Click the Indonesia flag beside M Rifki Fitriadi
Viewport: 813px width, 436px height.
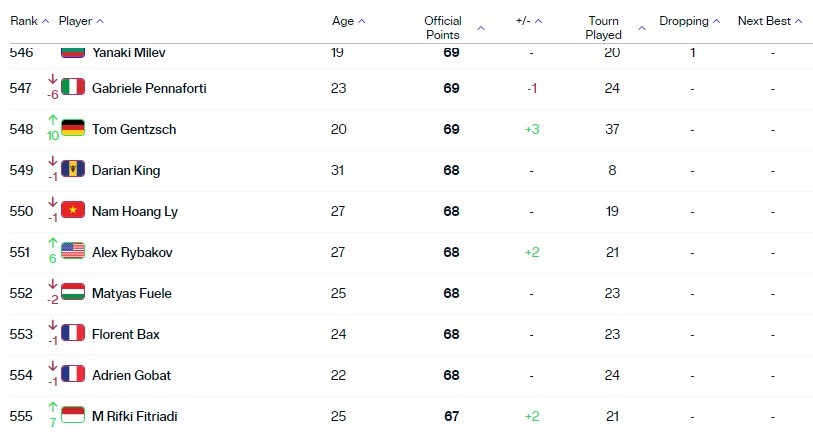(x=73, y=415)
